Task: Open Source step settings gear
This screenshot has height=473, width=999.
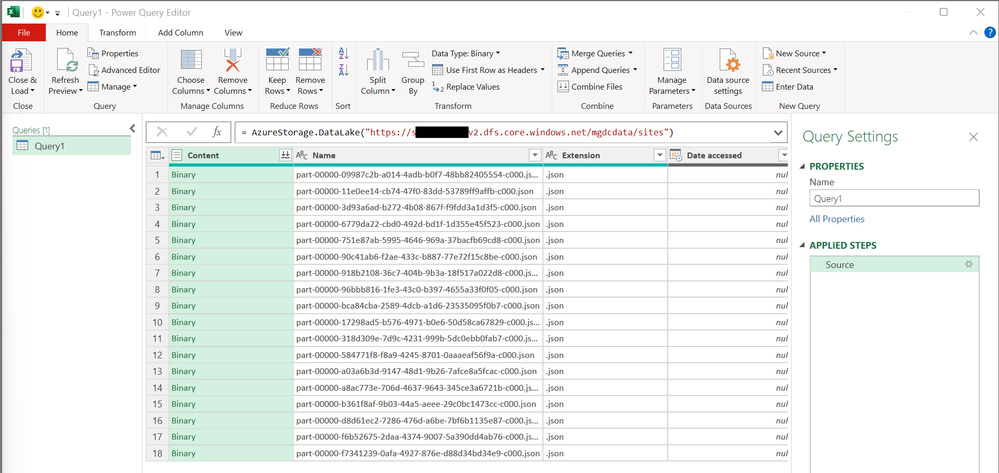Action: 969,265
